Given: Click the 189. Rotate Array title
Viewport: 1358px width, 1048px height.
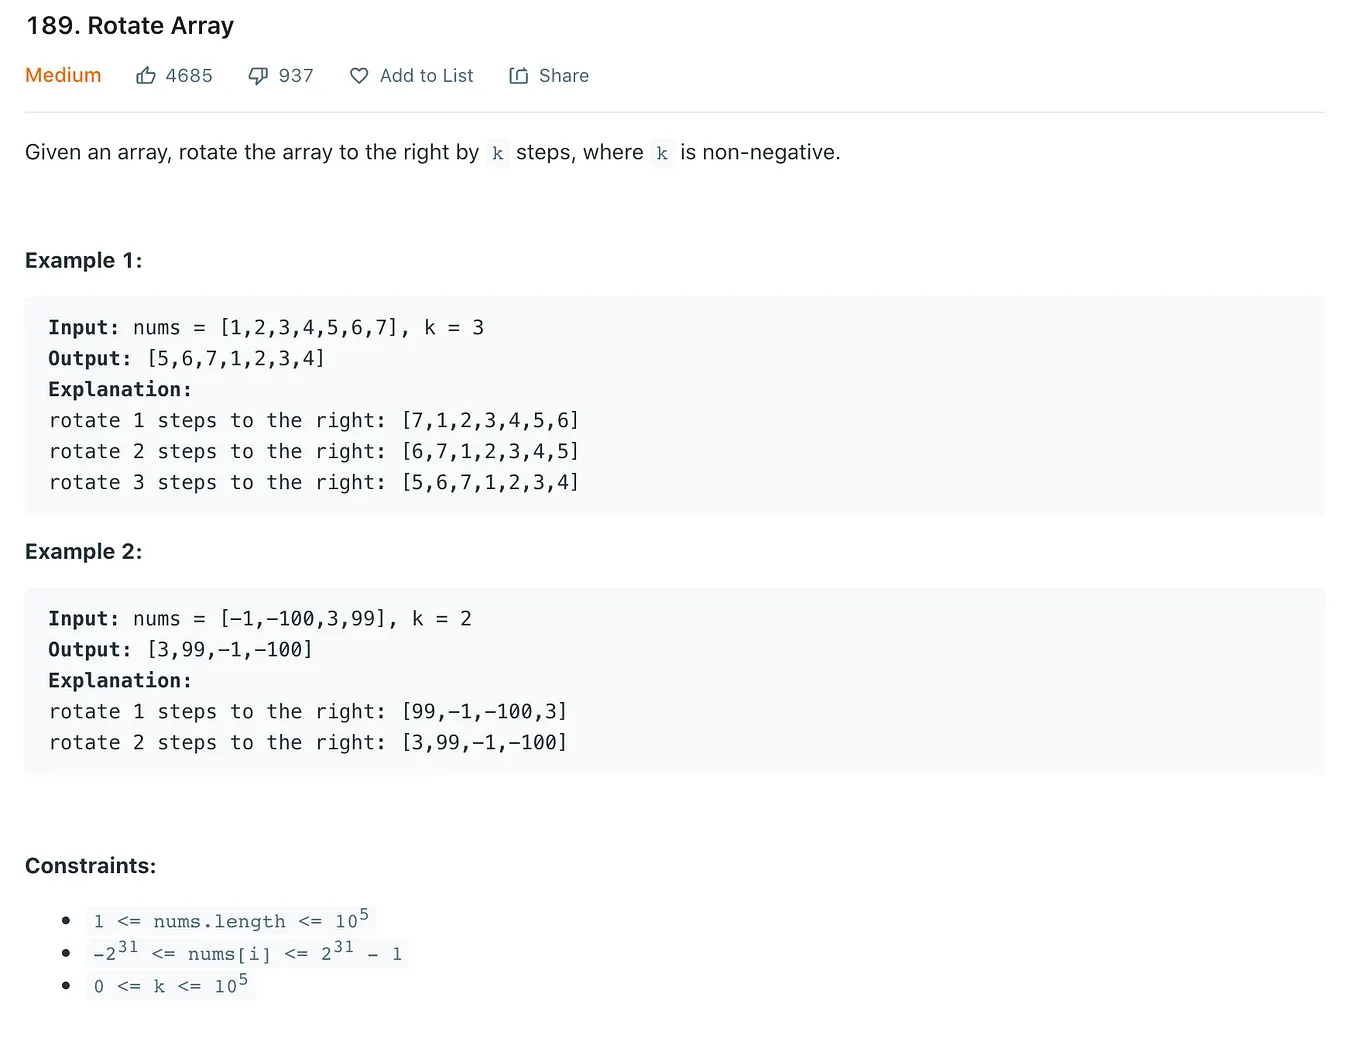Looking at the screenshot, I should click(130, 26).
